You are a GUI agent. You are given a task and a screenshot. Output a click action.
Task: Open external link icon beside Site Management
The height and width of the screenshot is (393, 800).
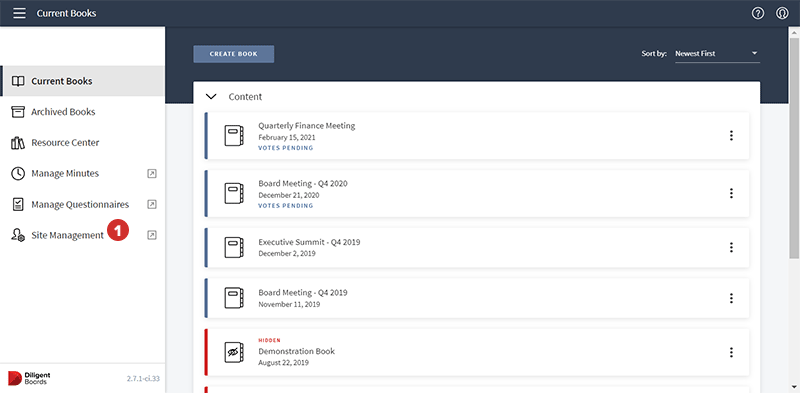pos(152,235)
